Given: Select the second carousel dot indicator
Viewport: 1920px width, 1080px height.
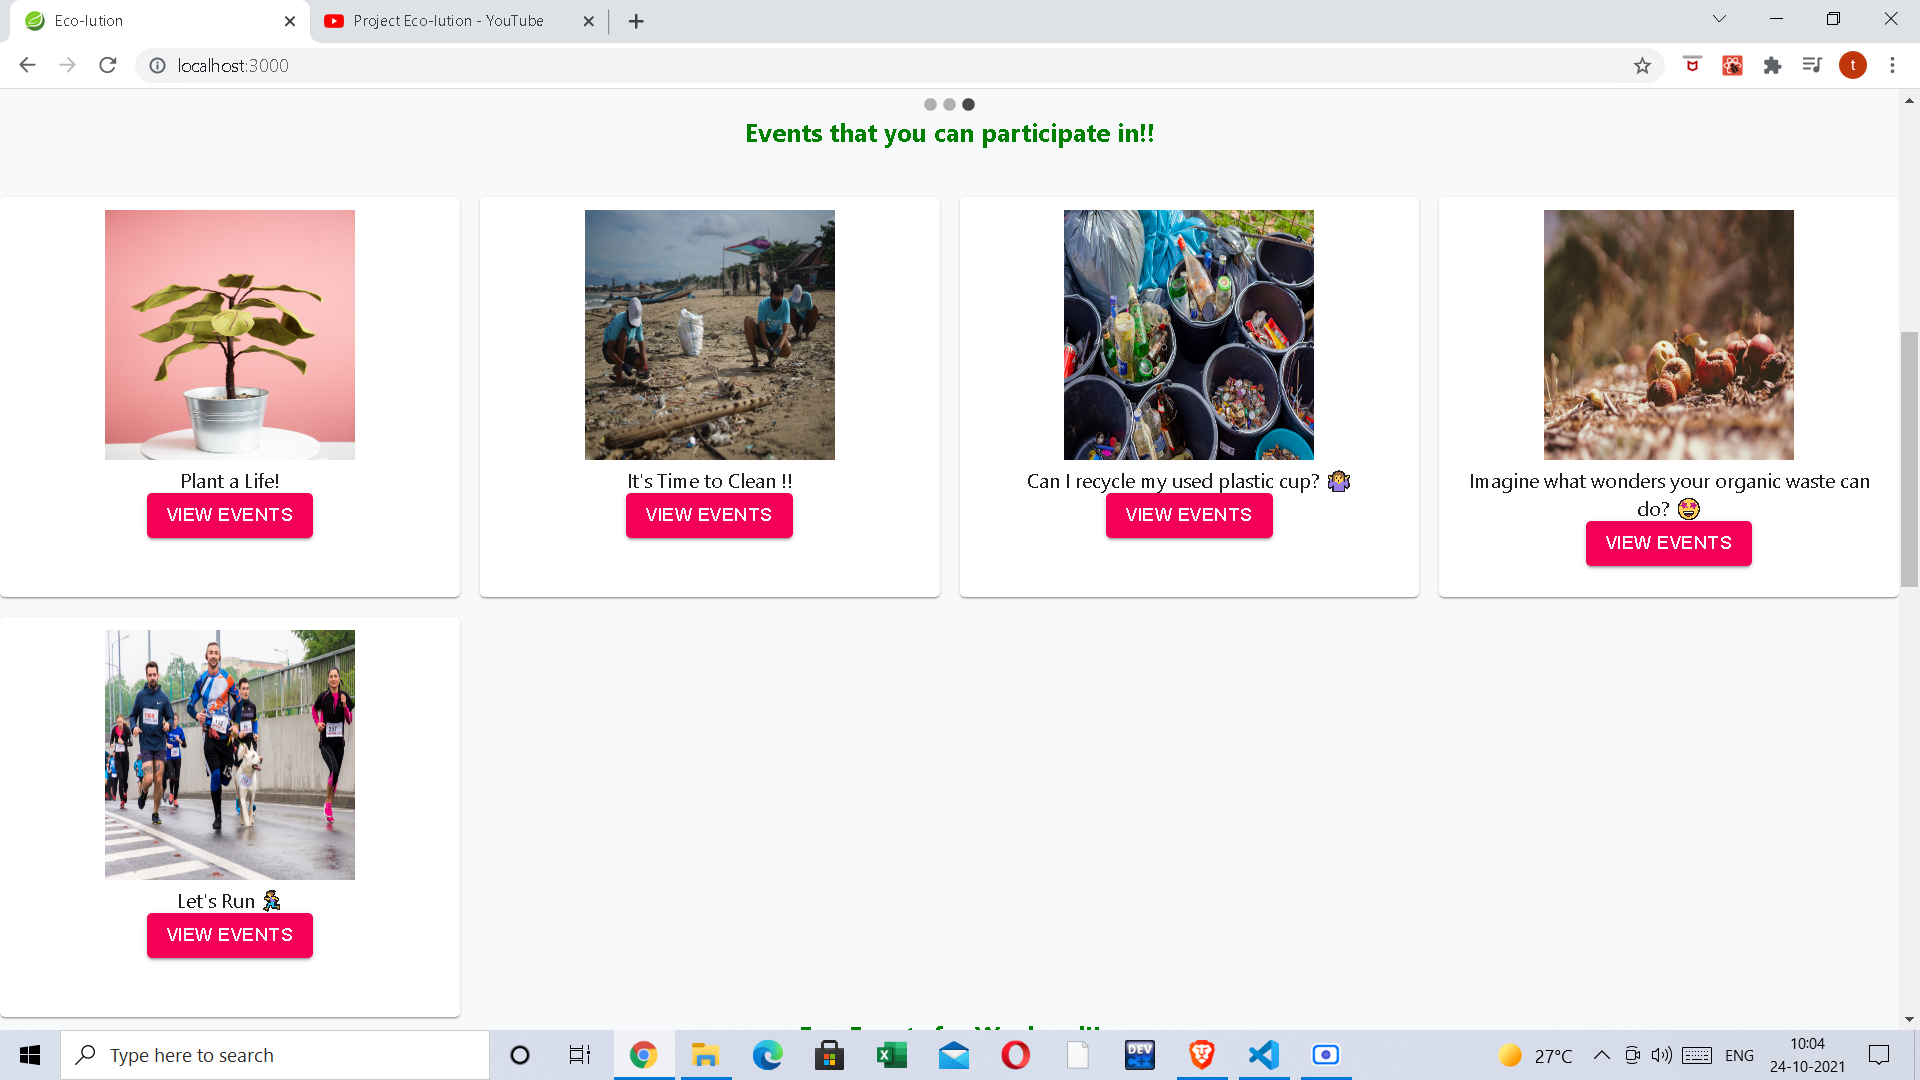Looking at the screenshot, I should 949,105.
